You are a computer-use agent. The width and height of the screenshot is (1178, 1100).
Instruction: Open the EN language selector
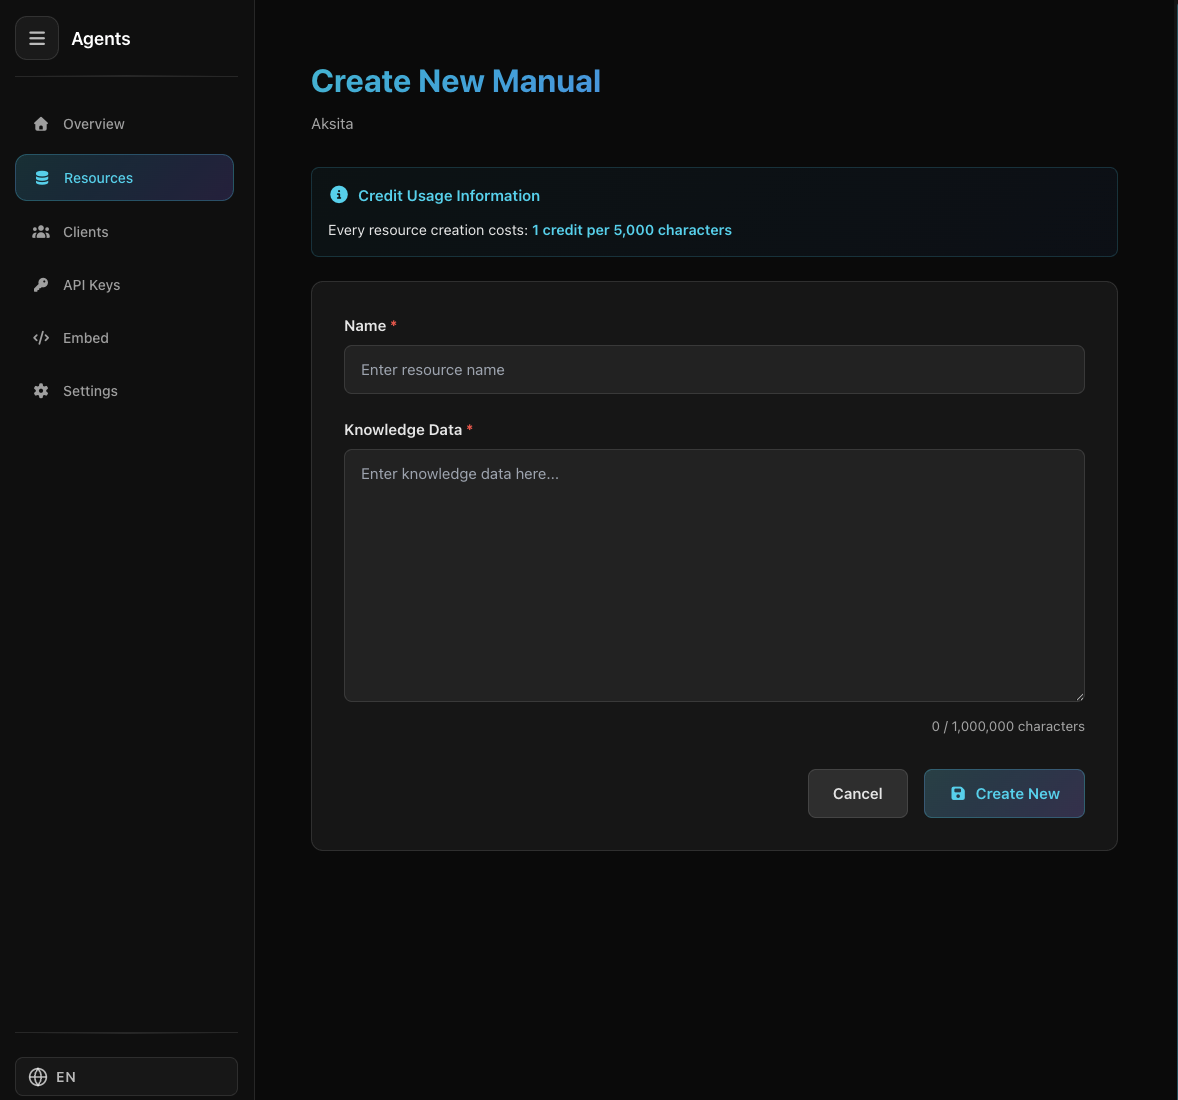[x=126, y=1077]
